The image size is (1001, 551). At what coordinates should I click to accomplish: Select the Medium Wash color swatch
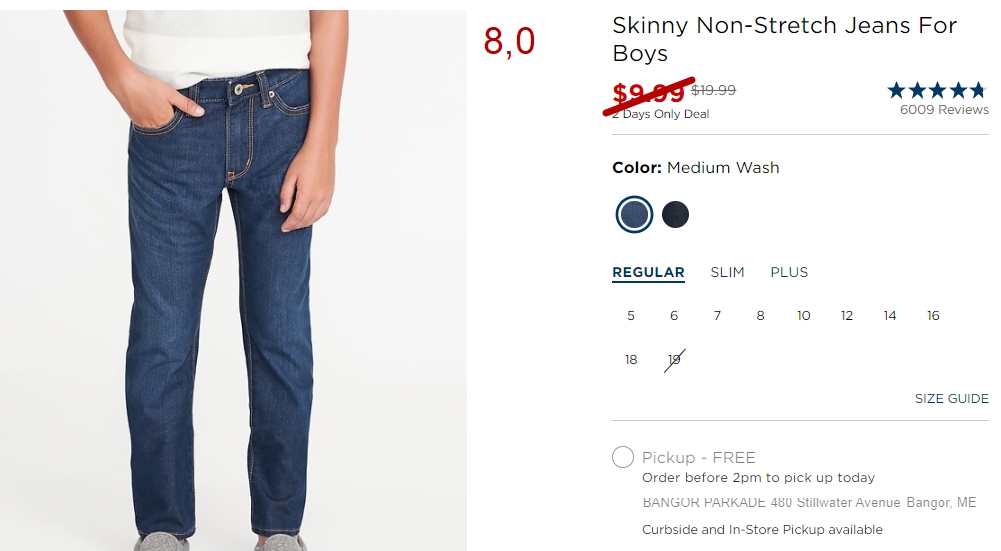tap(634, 215)
